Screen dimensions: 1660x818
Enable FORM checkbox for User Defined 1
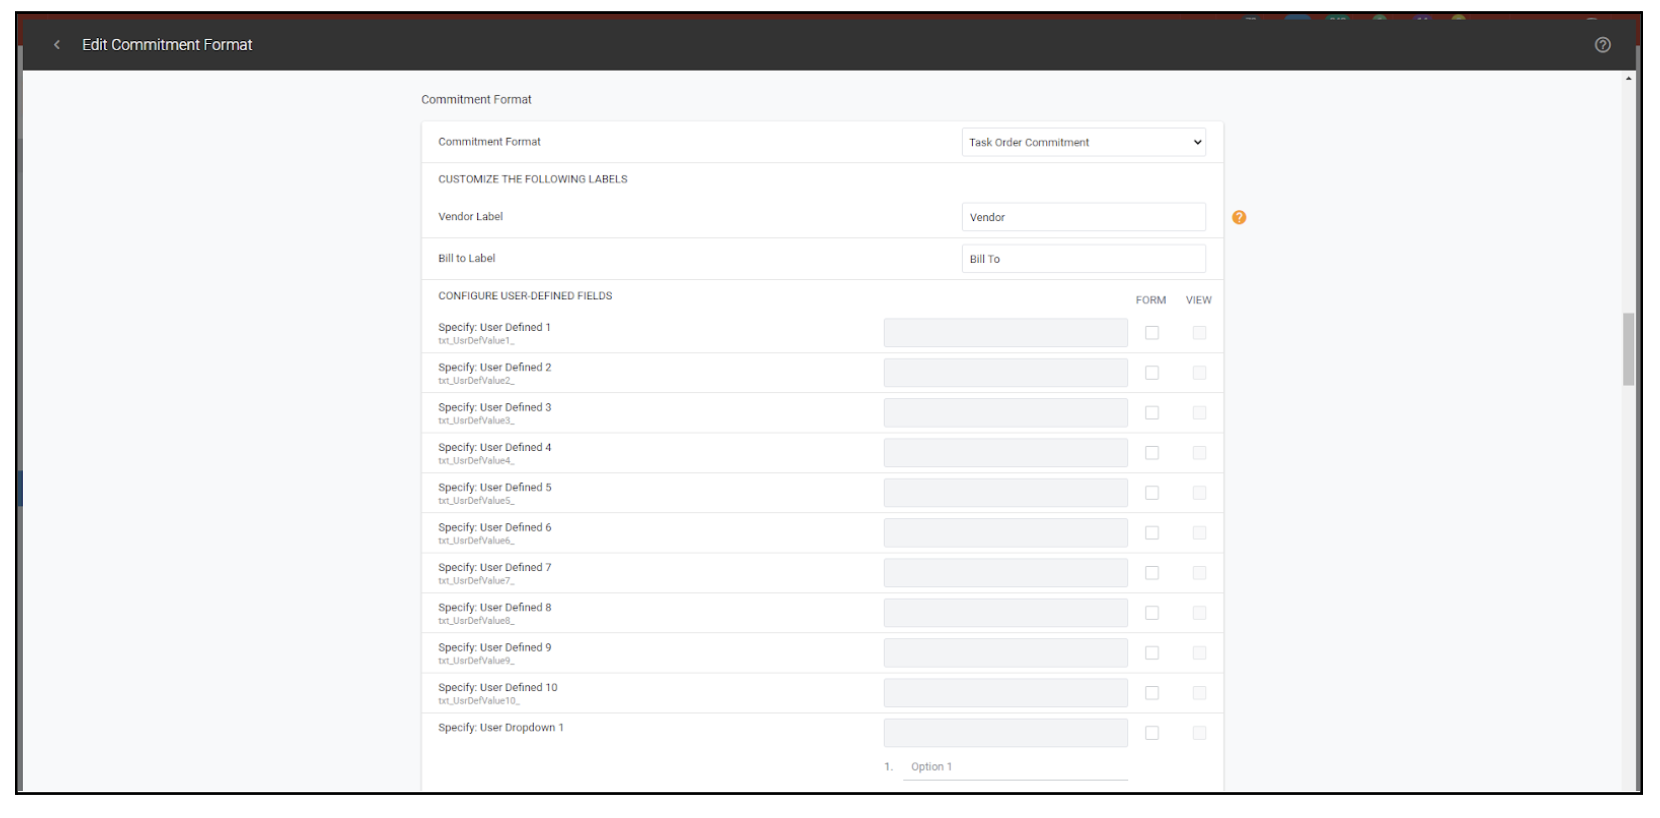pyautogui.click(x=1152, y=333)
